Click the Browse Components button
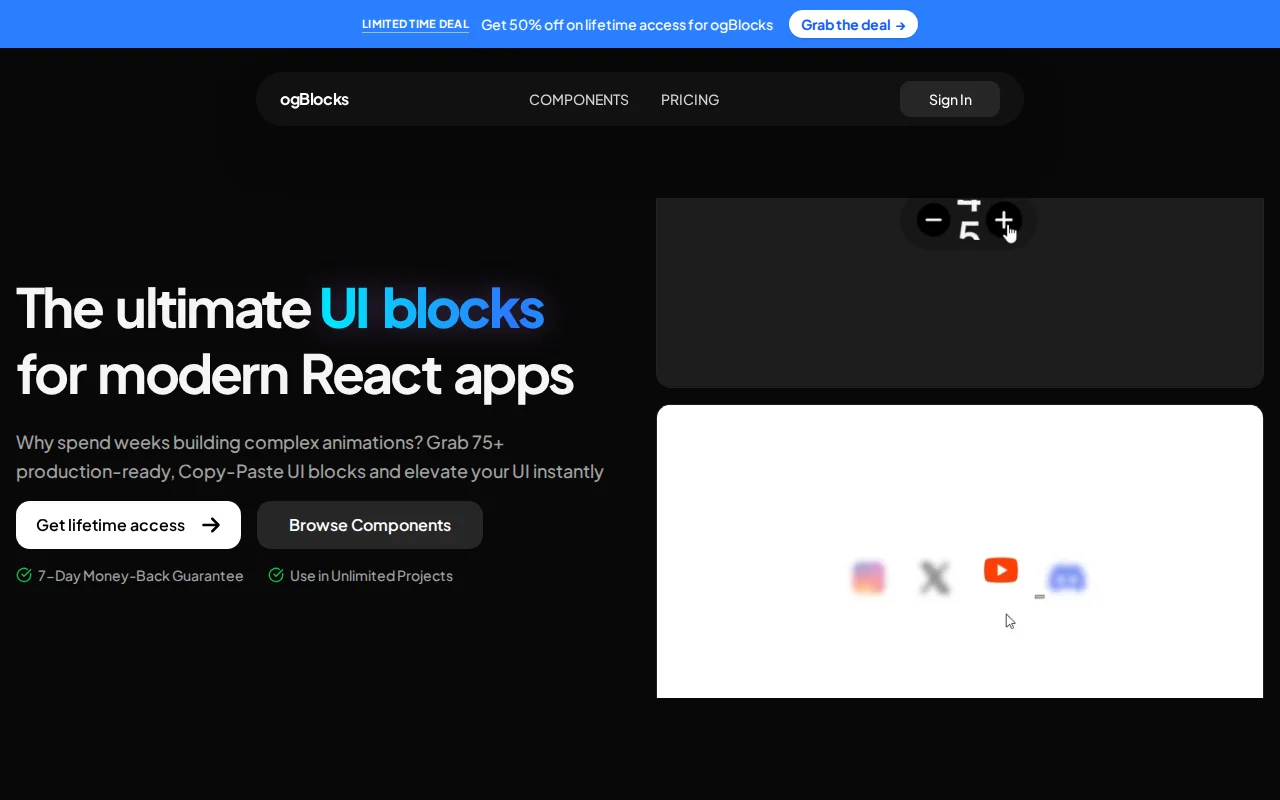 coord(370,525)
